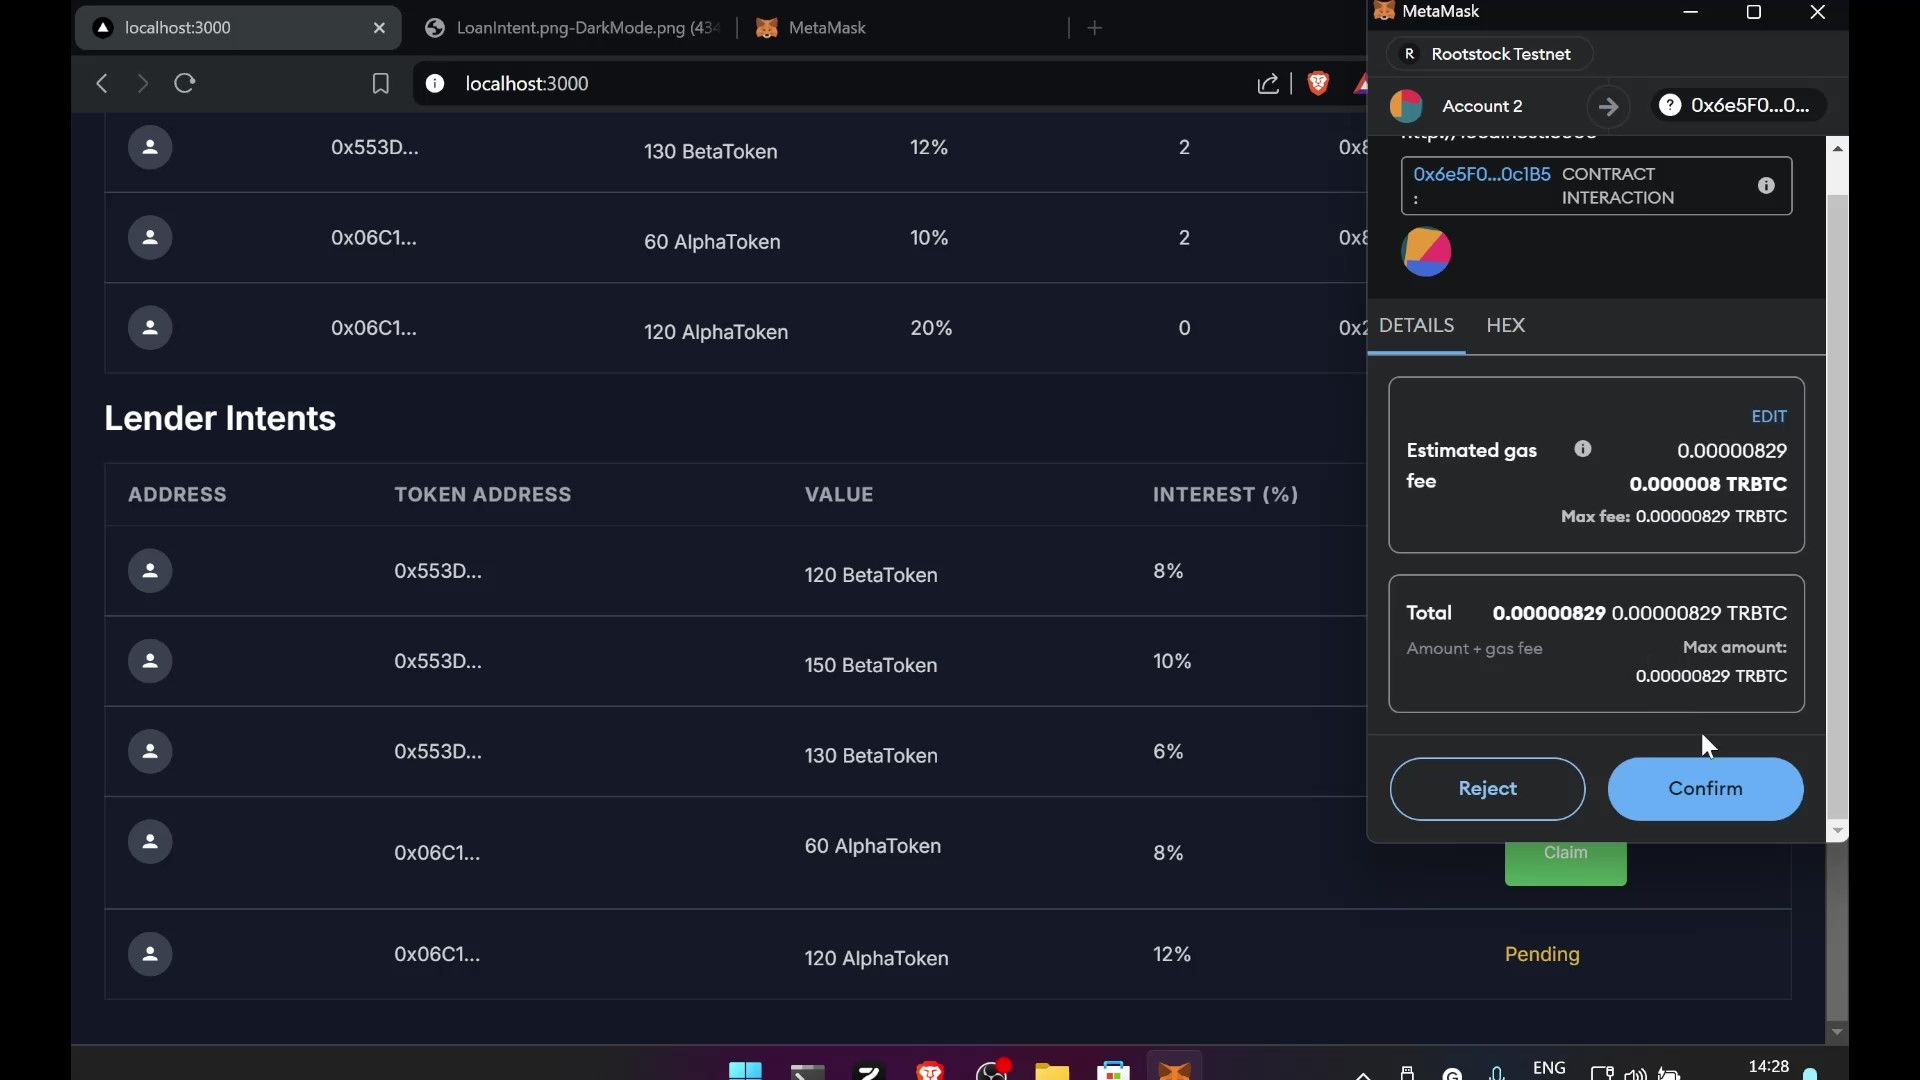Click the account selector arrow for Account 2
1920x1080 pixels.
1607,105
